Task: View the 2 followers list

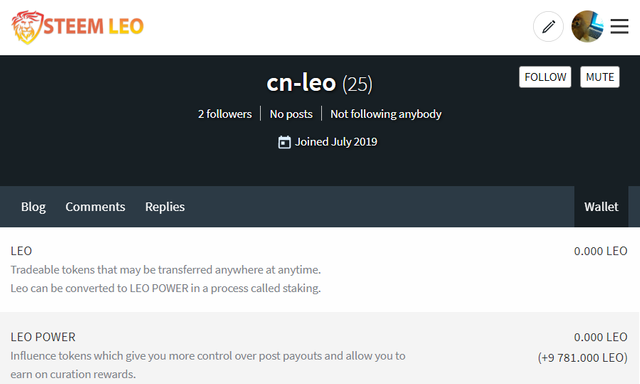Action: [x=225, y=114]
